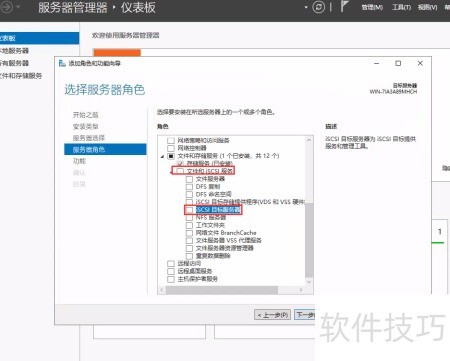Go to the 开始之前 wizard step

85,115
